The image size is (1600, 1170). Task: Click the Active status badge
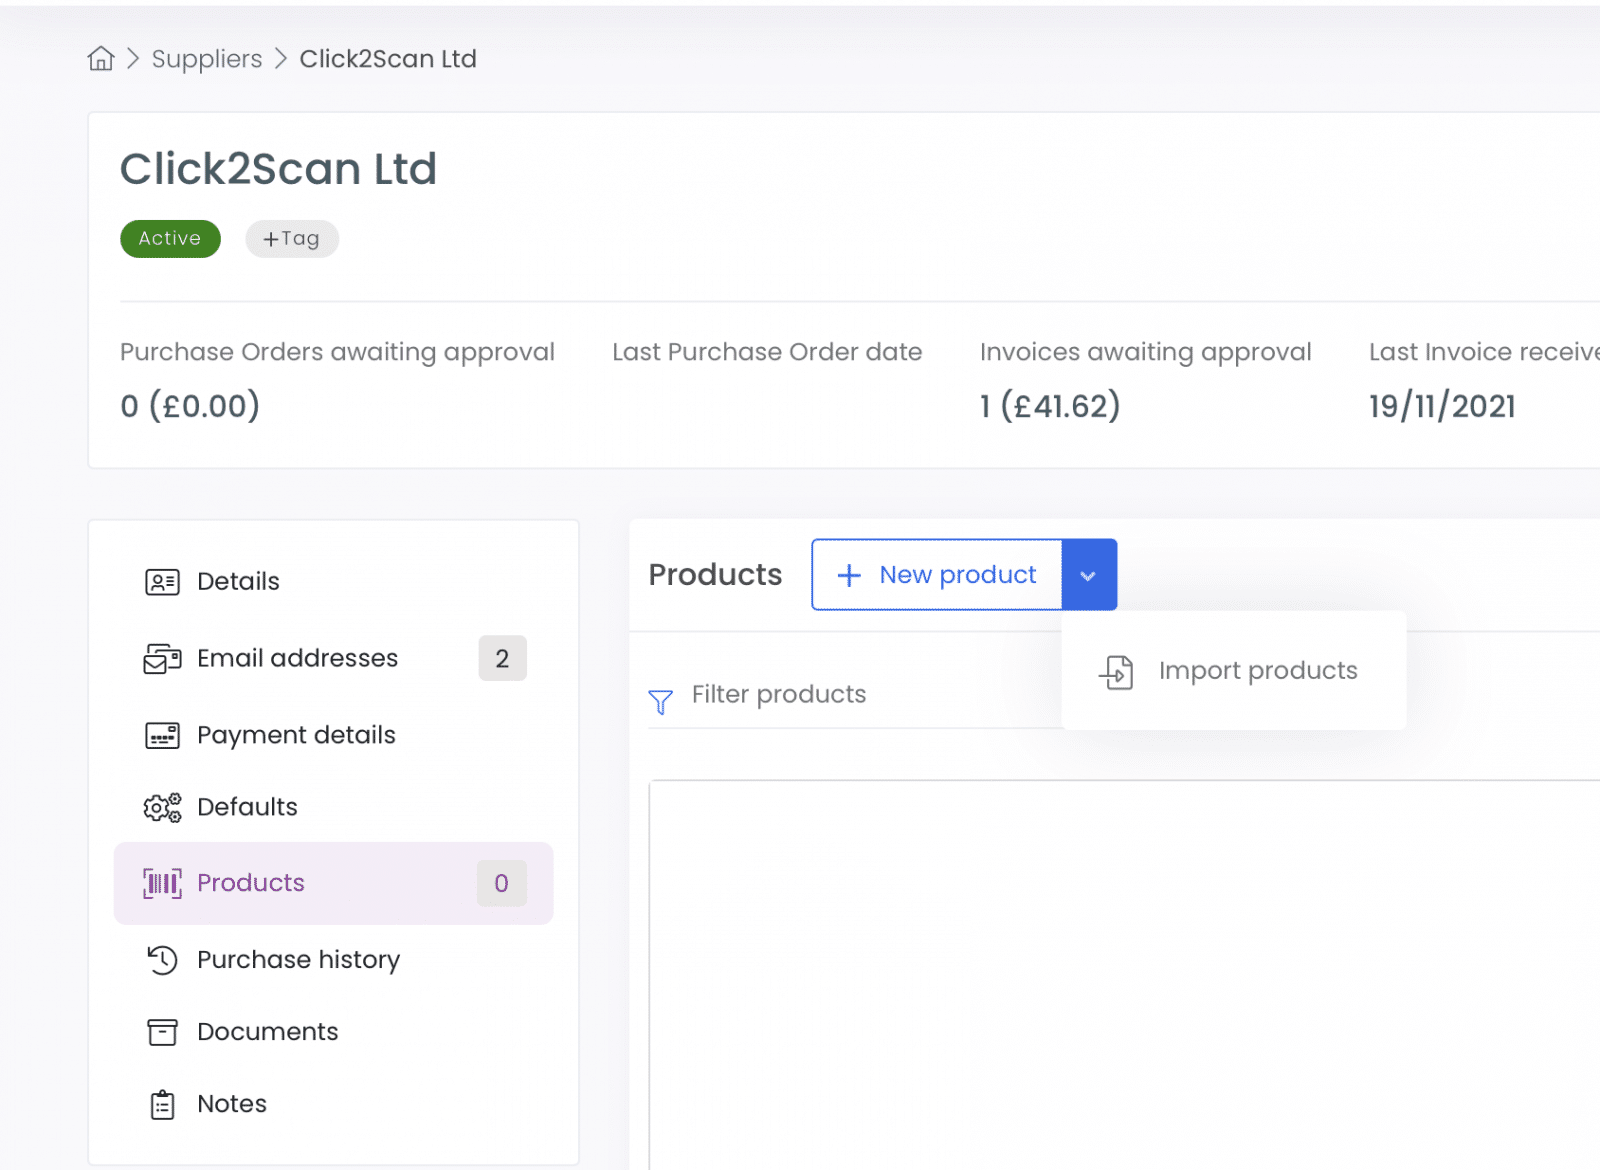tap(170, 239)
